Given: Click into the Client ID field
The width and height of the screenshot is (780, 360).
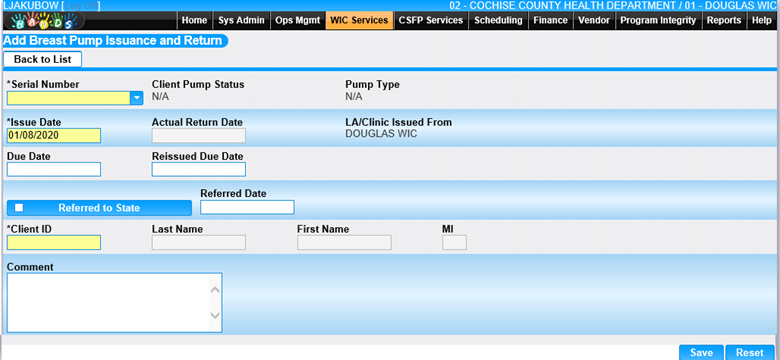Looking at the screenshot, I should (54, 242).
